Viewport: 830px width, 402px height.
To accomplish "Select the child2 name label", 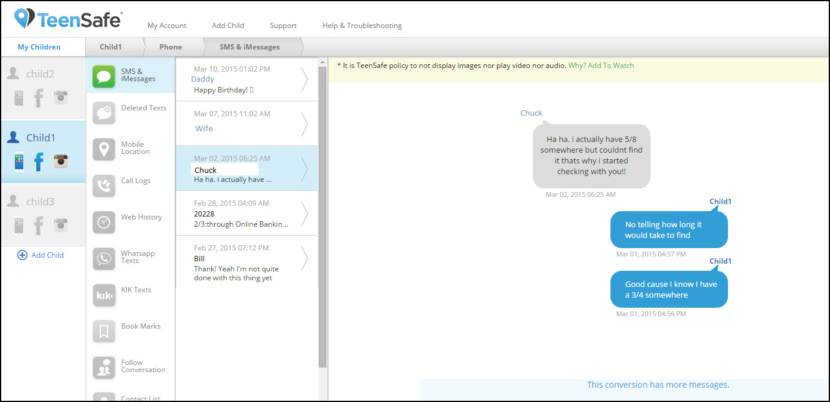I will 40,74.
